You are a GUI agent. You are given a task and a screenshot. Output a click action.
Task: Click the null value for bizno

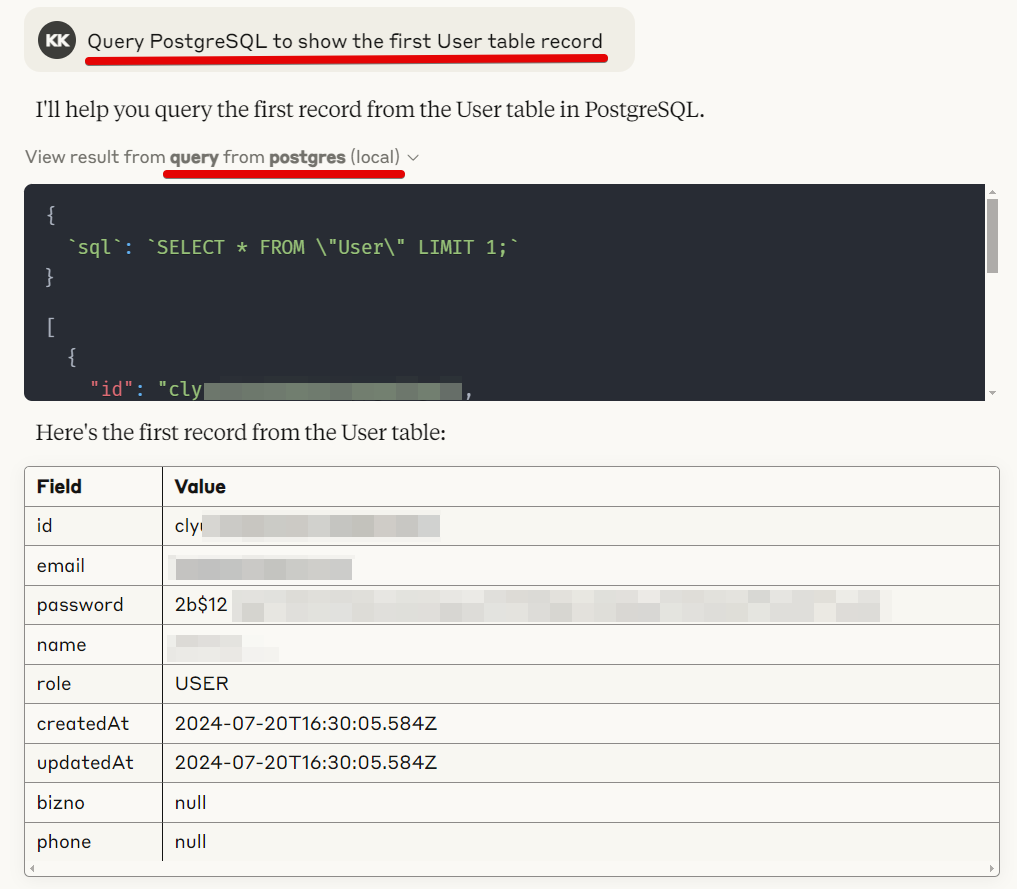(x=191, y=803)
